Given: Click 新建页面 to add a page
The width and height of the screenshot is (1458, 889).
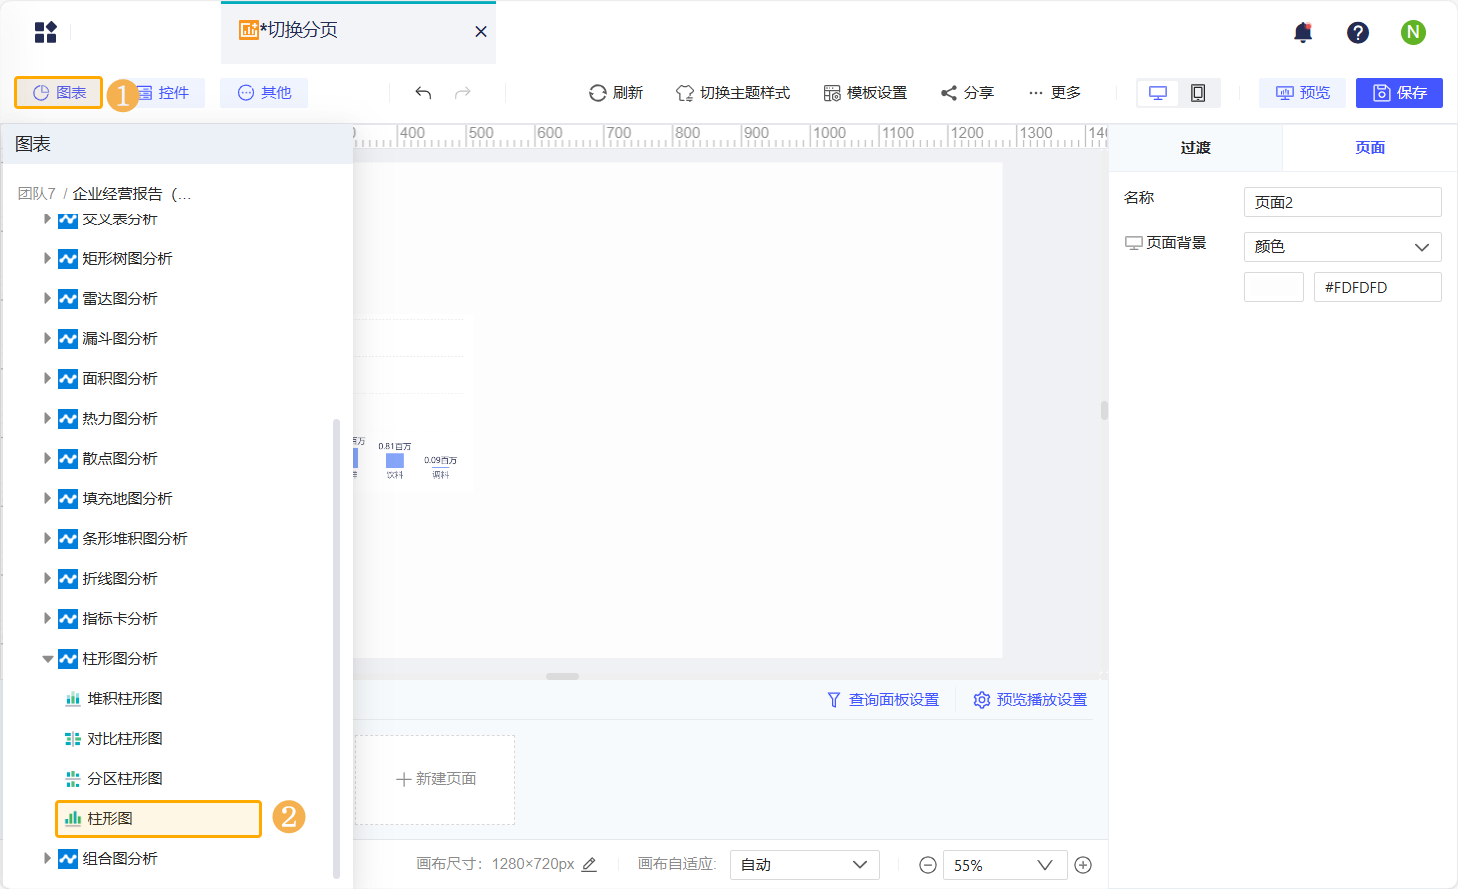Looking at the screenshot, I should click(435, 780).
